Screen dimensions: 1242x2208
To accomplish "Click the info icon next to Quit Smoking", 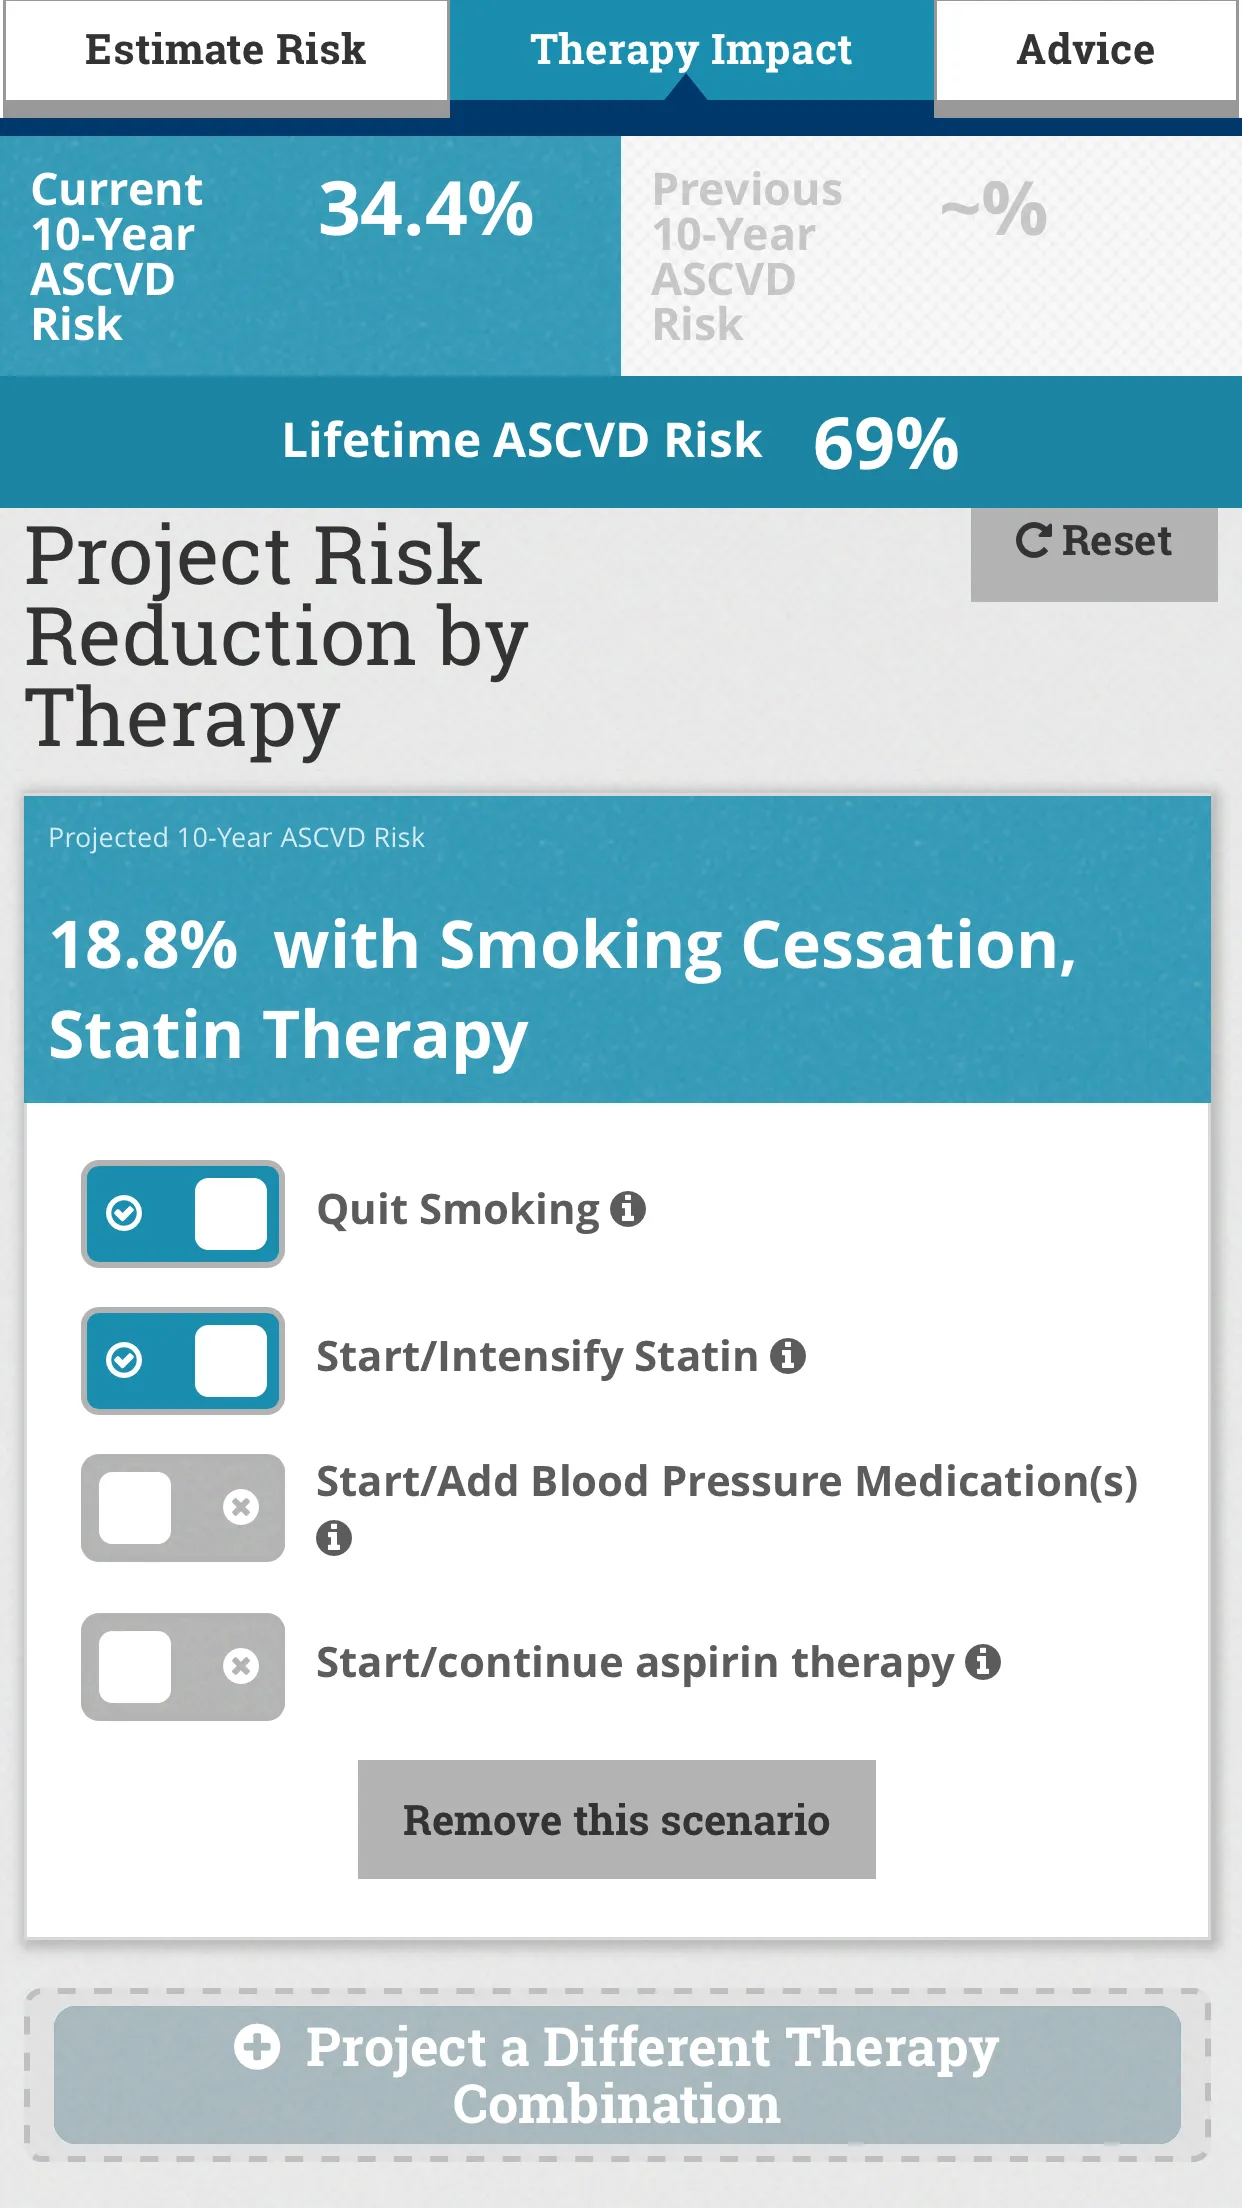I will pyautogui.click(x=629, y=1210).
